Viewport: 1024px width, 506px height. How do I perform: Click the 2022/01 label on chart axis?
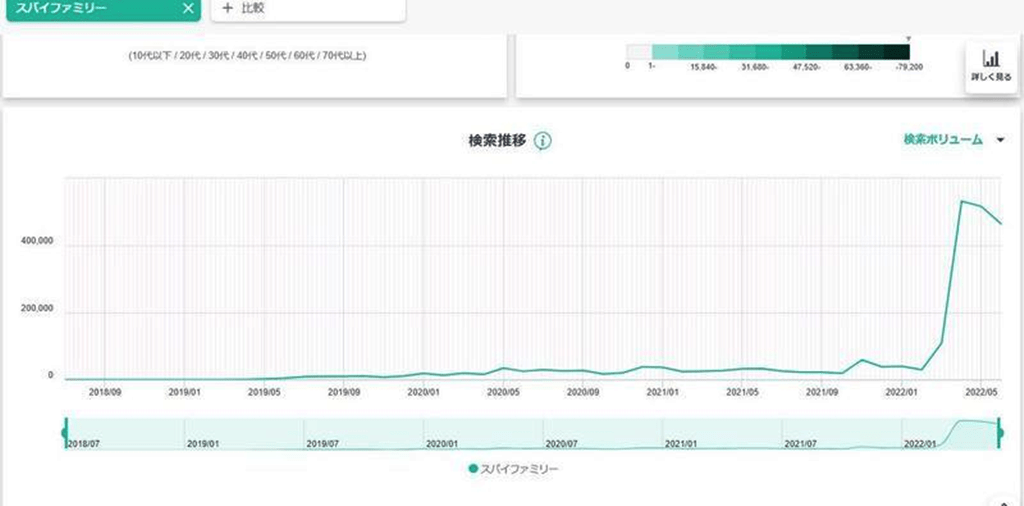901,392
